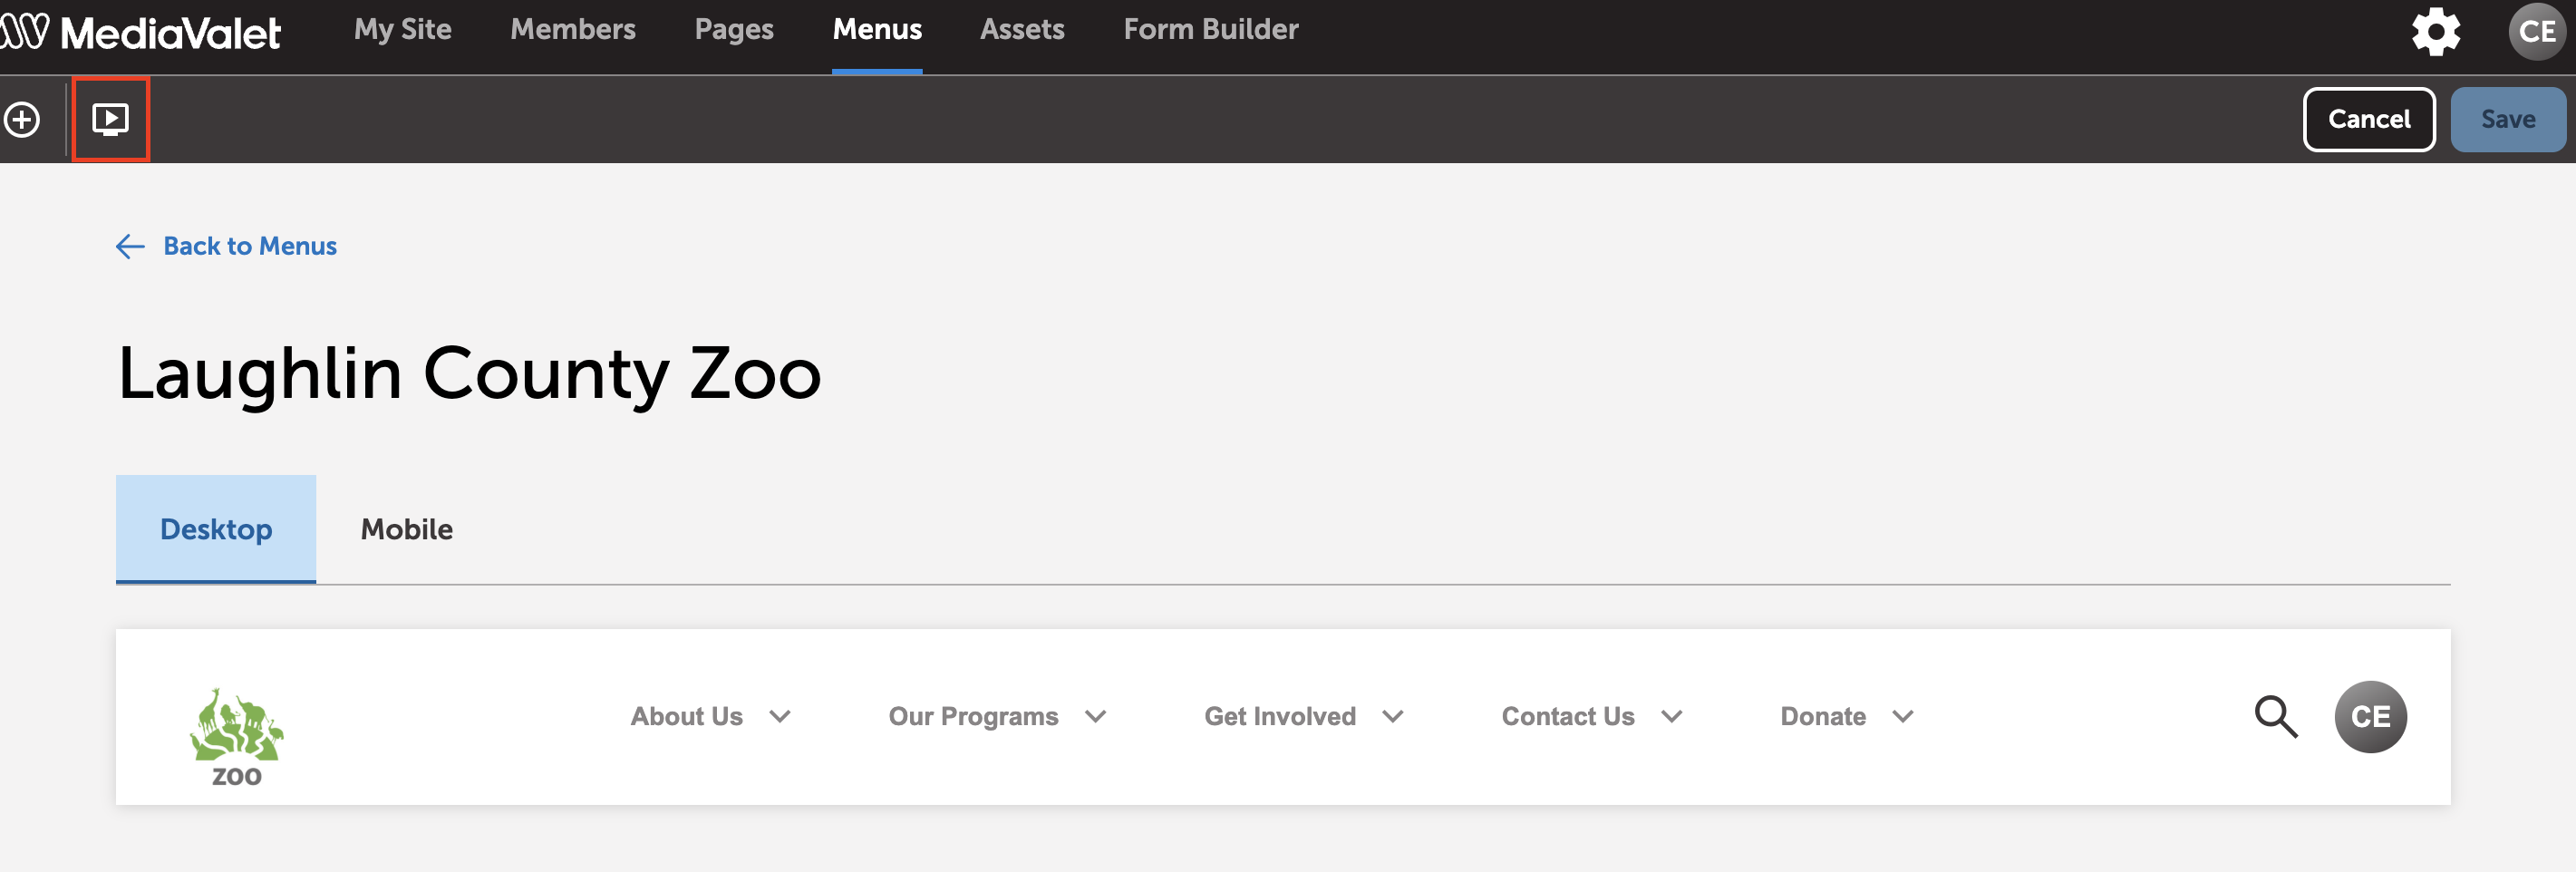Expand the Our Programs dropdown chevron
Viewport: 2576px width, 872px height.
pyautogui.click(x=1096, y=716)
